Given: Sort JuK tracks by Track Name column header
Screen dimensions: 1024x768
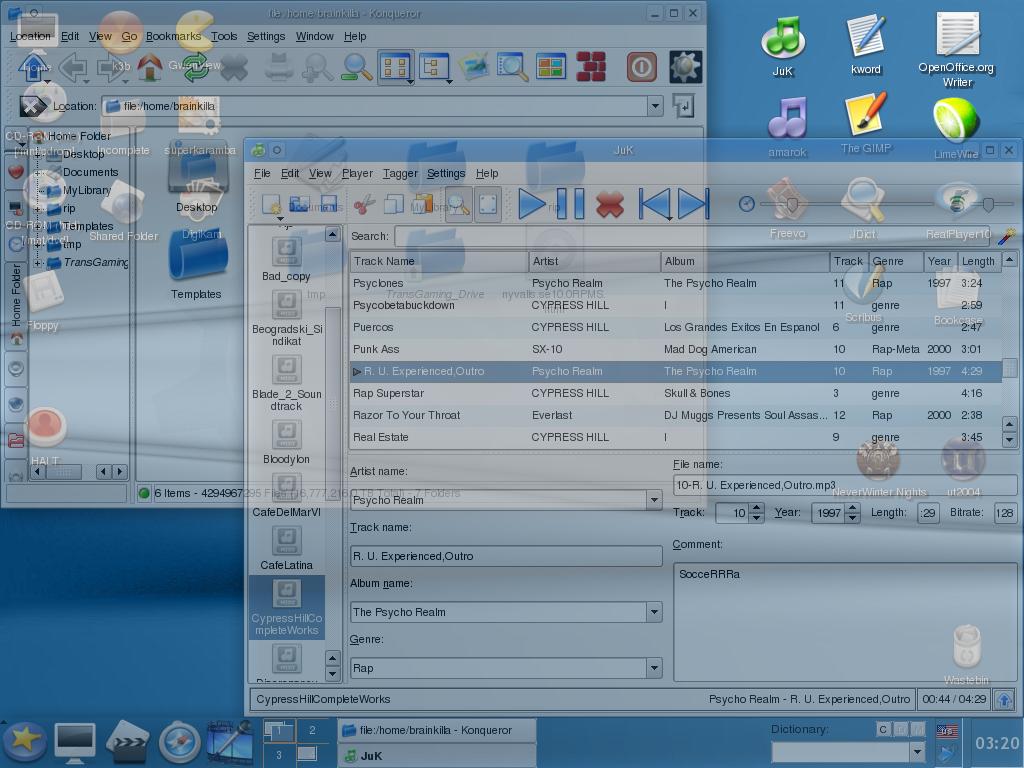Looking at the screenshot, I should pyautogui.click(x=439, y=261).
